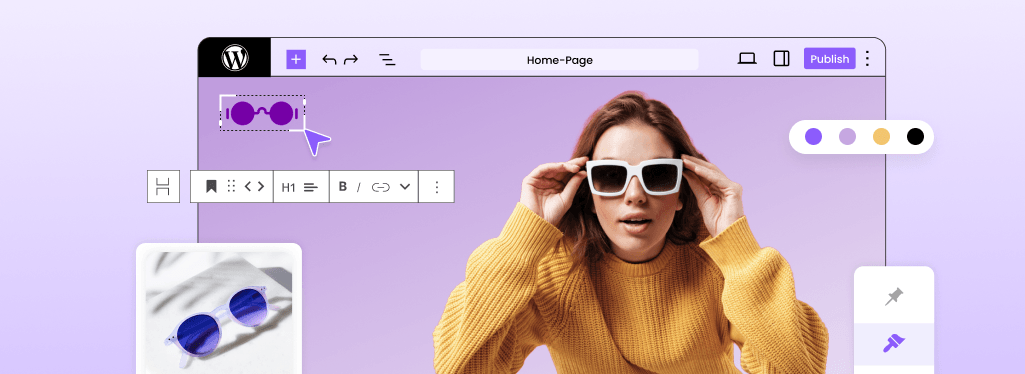Open the text alignment control
The width and height of the screenshot is (1025, 374).
point(311,187)
